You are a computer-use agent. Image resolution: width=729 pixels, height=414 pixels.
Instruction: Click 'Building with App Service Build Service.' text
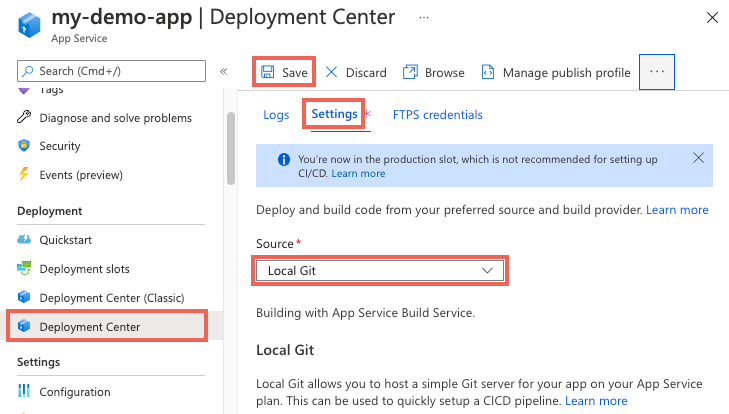365,313
